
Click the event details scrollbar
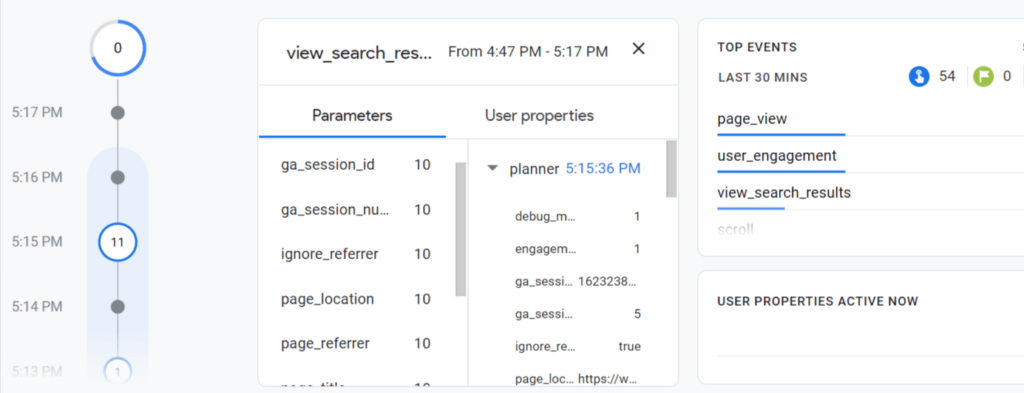point(671,168)
